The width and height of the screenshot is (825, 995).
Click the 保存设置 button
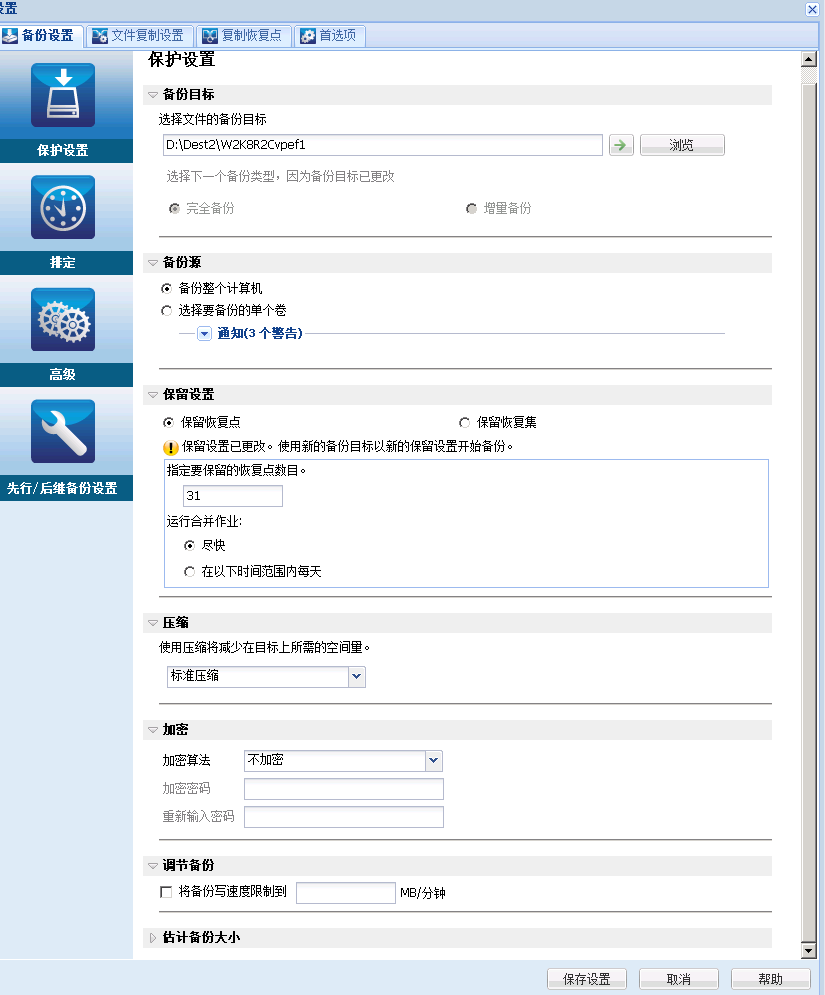click(586, 978)
